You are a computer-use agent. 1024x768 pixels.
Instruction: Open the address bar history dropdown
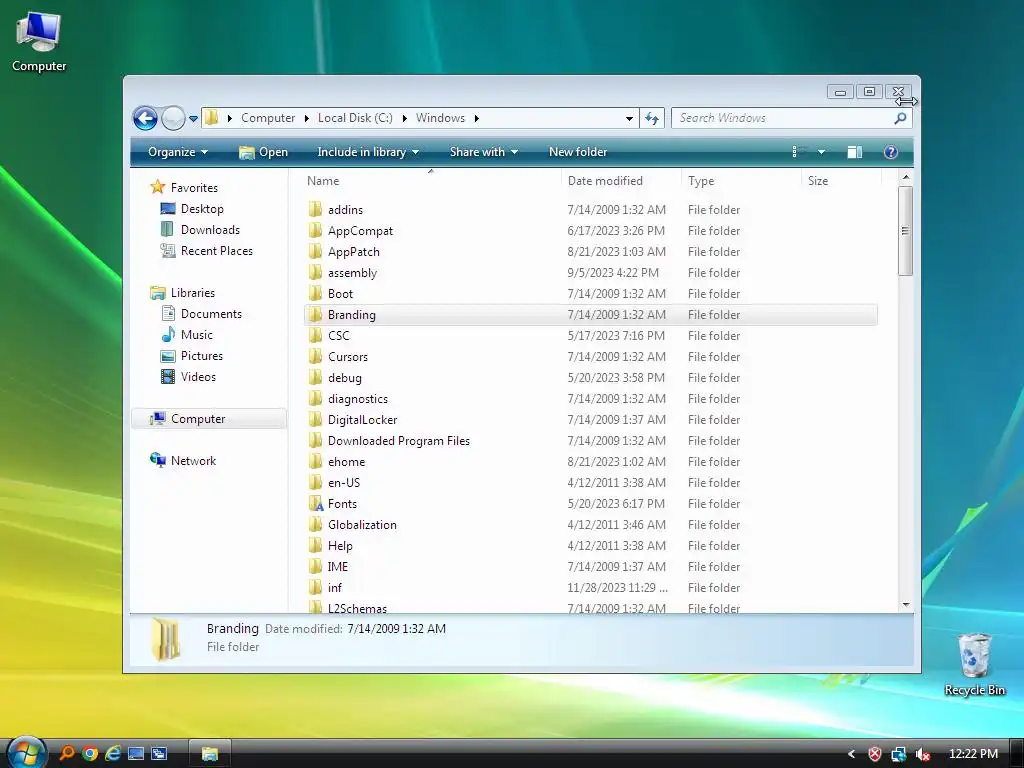click(629, 119)
